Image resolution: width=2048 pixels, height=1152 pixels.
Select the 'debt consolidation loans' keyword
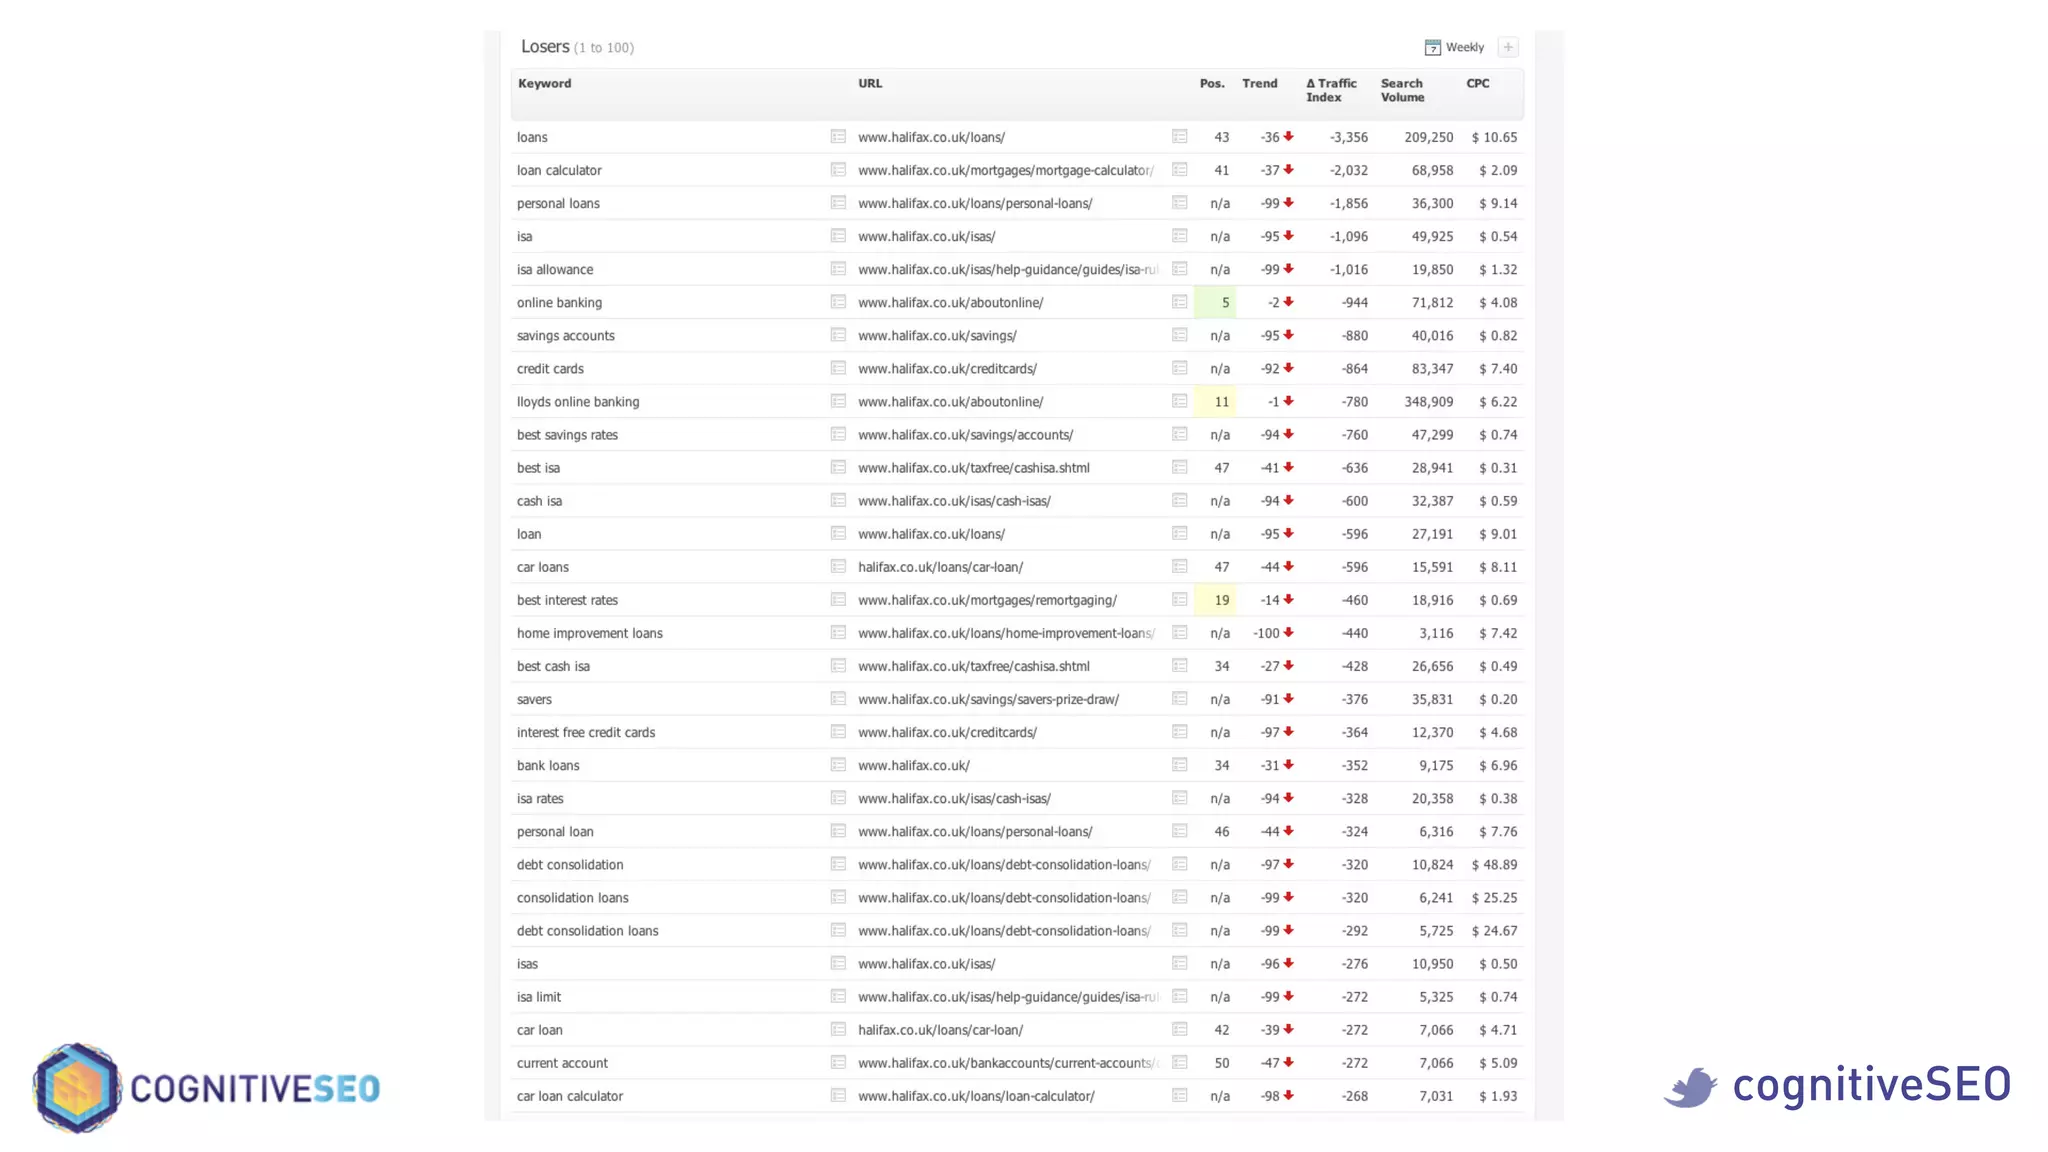pos(588,931)
